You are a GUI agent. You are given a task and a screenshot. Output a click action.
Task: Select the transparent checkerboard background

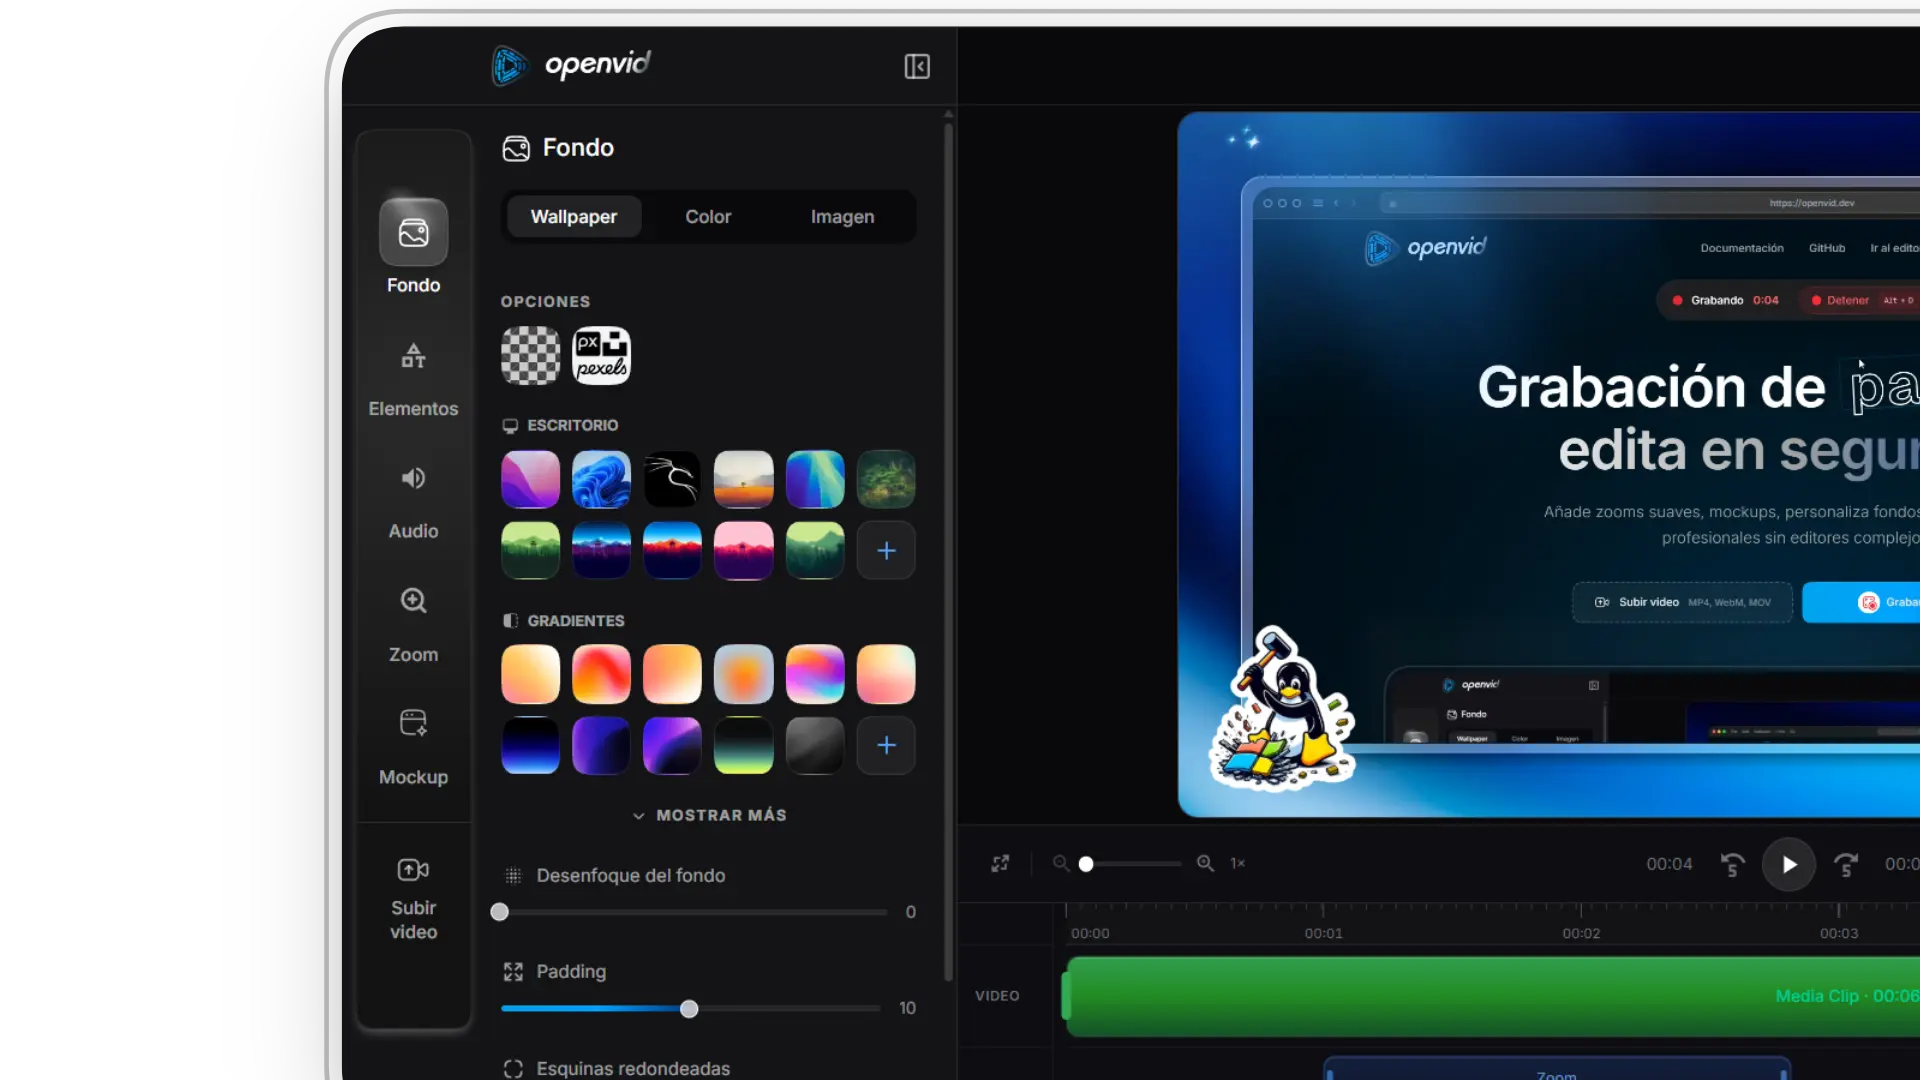click(530, 355)
